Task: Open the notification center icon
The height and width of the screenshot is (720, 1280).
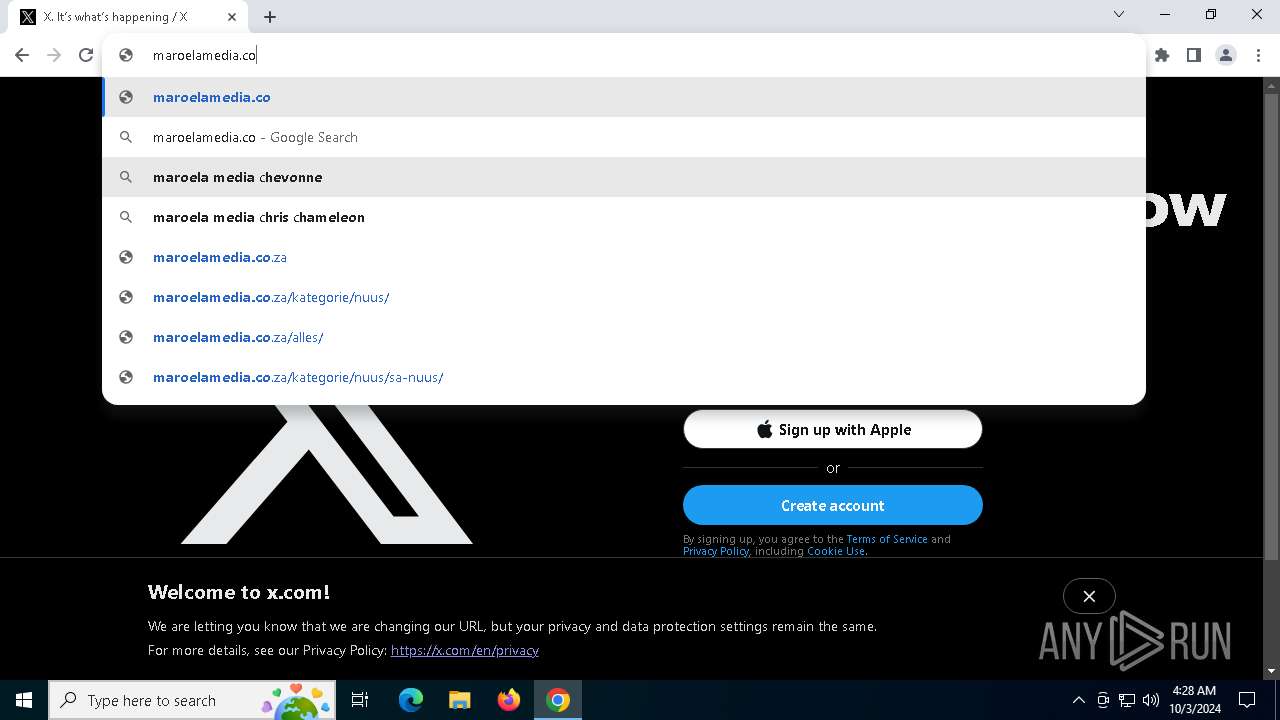Action: coord(1247,700)
